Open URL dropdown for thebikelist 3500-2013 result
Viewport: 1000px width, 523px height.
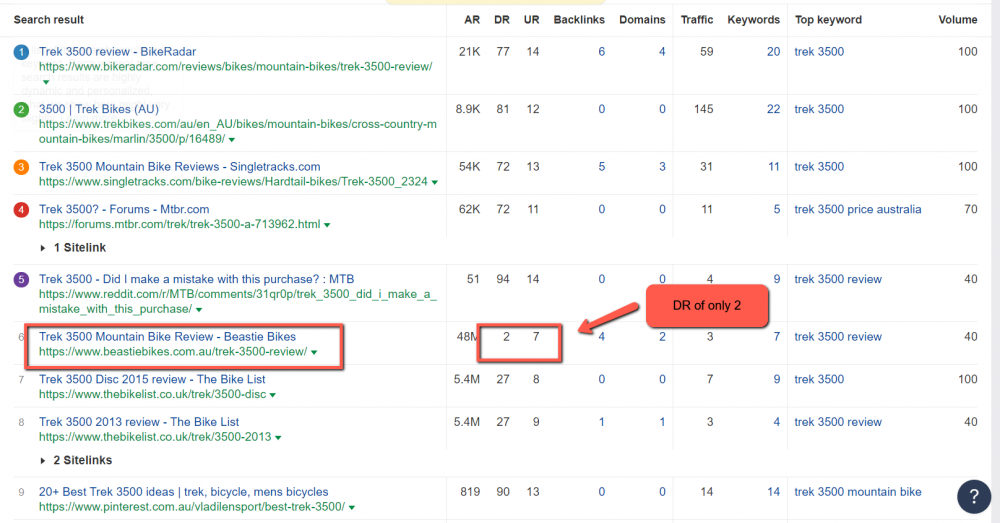278,438
